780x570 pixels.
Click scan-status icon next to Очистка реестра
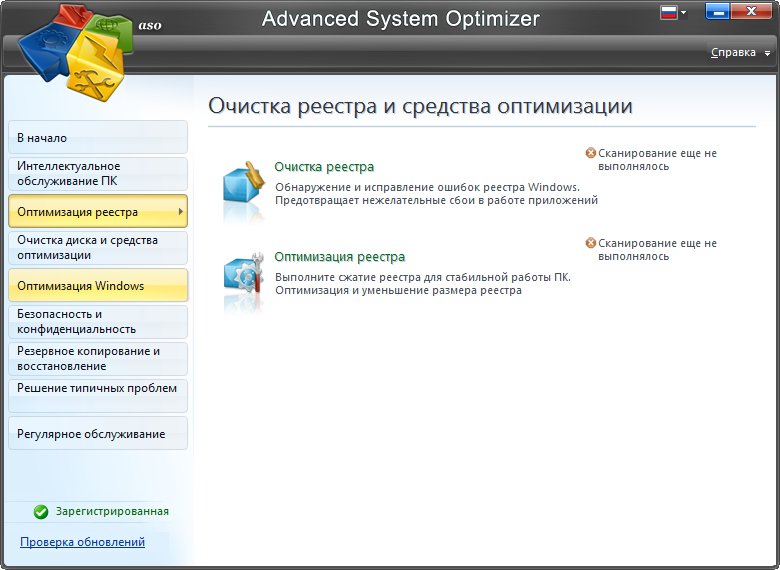[590, 153]
